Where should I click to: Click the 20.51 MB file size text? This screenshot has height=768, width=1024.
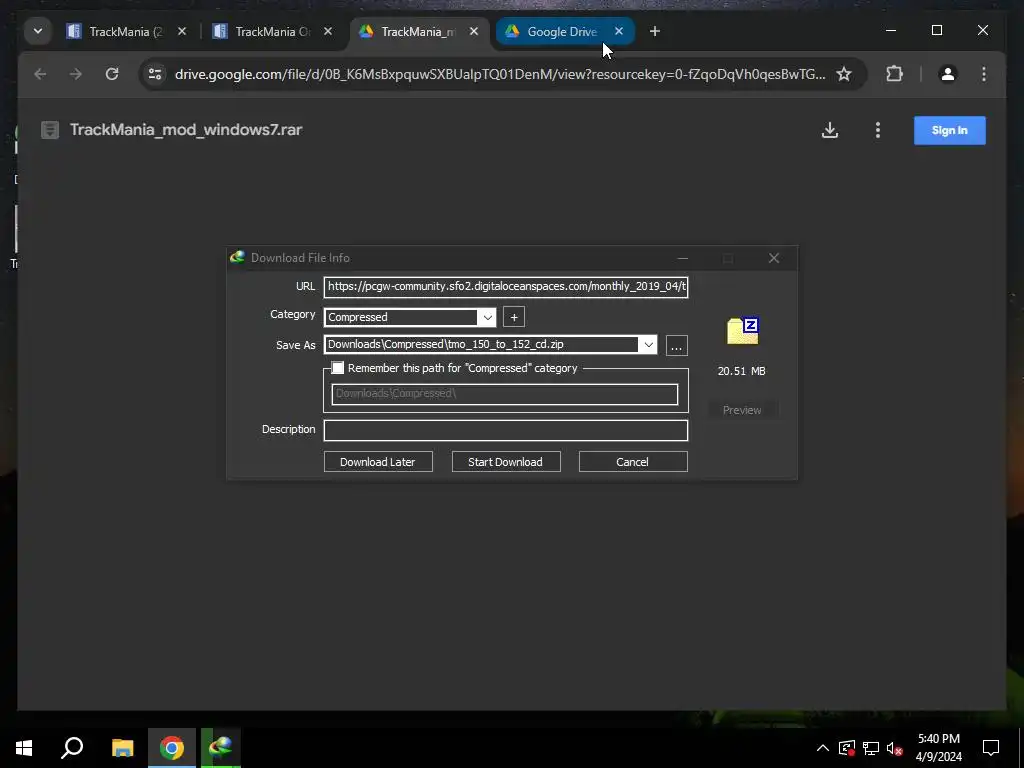[741, 371]
